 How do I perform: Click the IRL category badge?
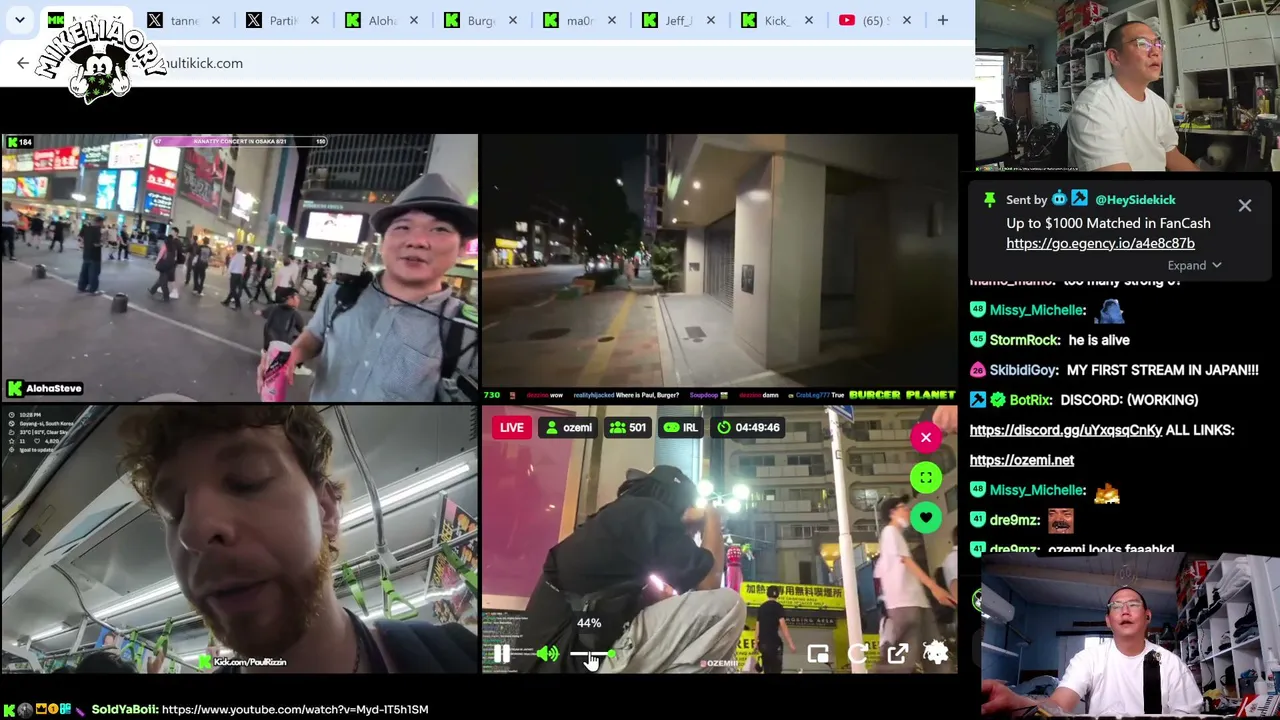tap(681, 428)
